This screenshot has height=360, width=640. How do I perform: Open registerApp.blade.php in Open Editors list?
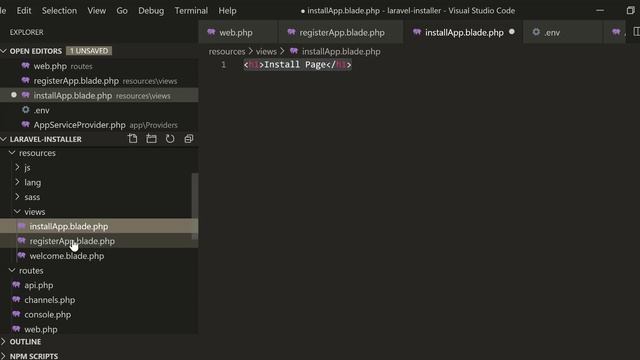(99, 80)
